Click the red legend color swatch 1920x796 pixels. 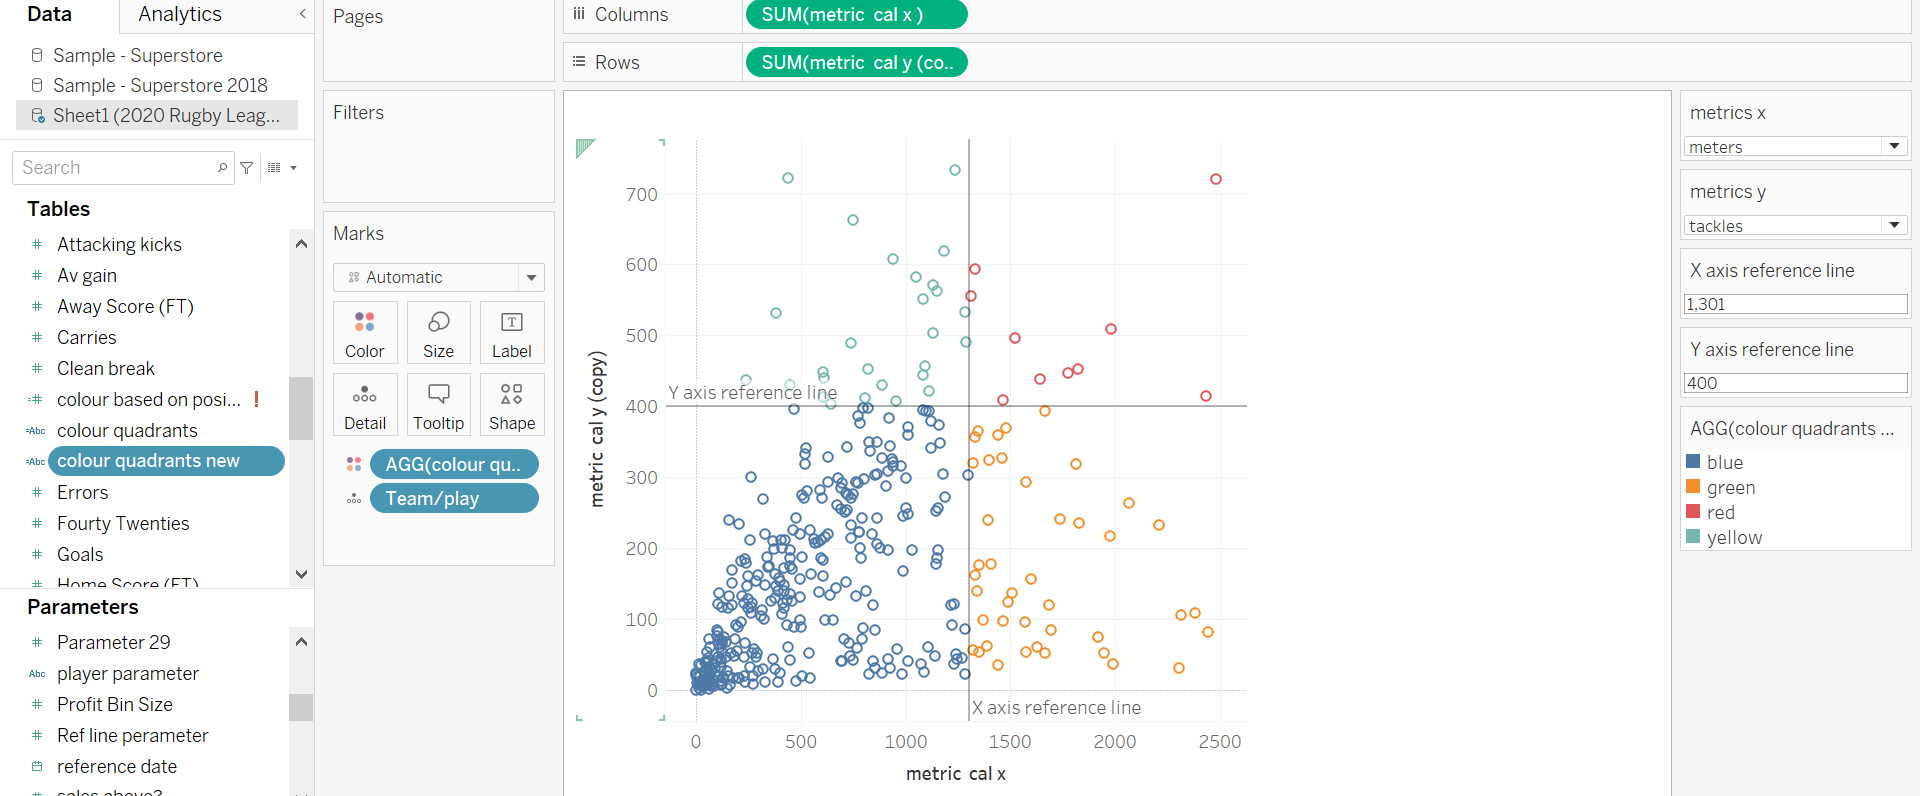click(1693, 511)
